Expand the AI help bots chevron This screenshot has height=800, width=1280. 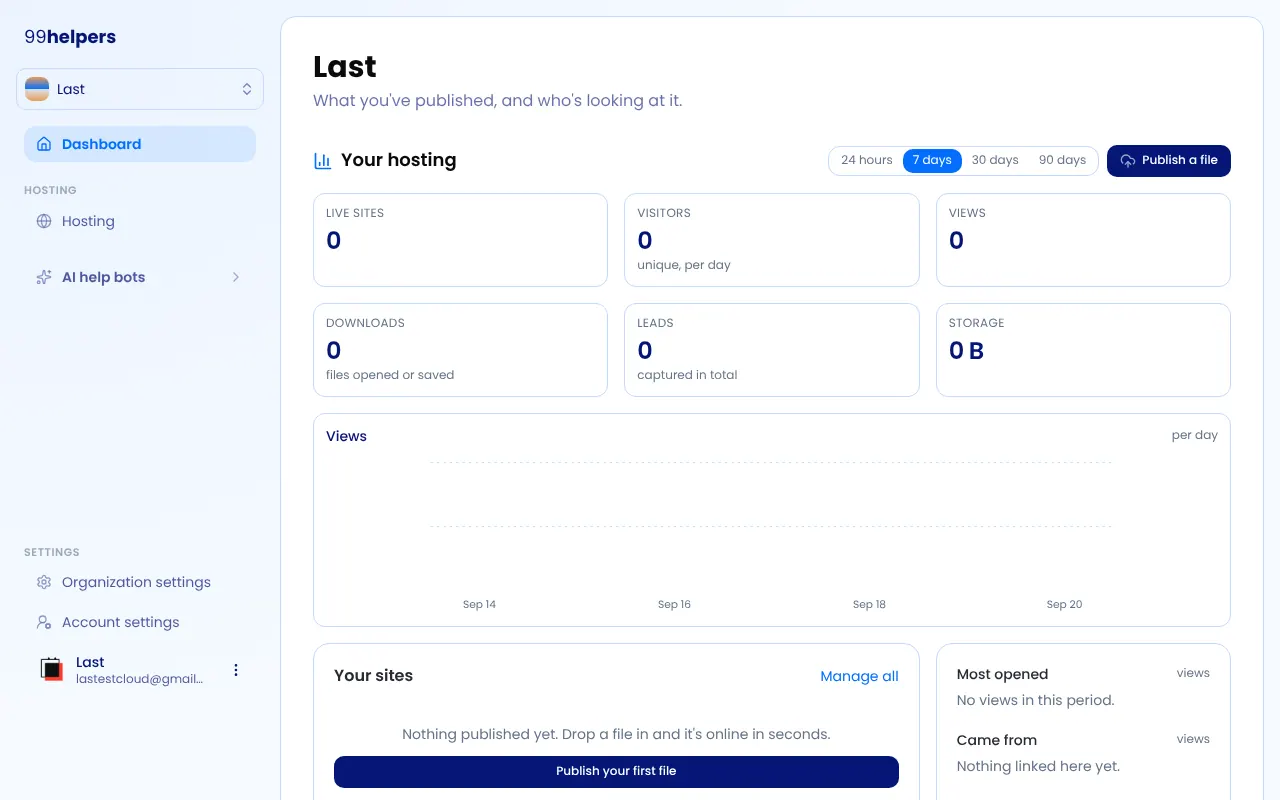coord(236,277)
